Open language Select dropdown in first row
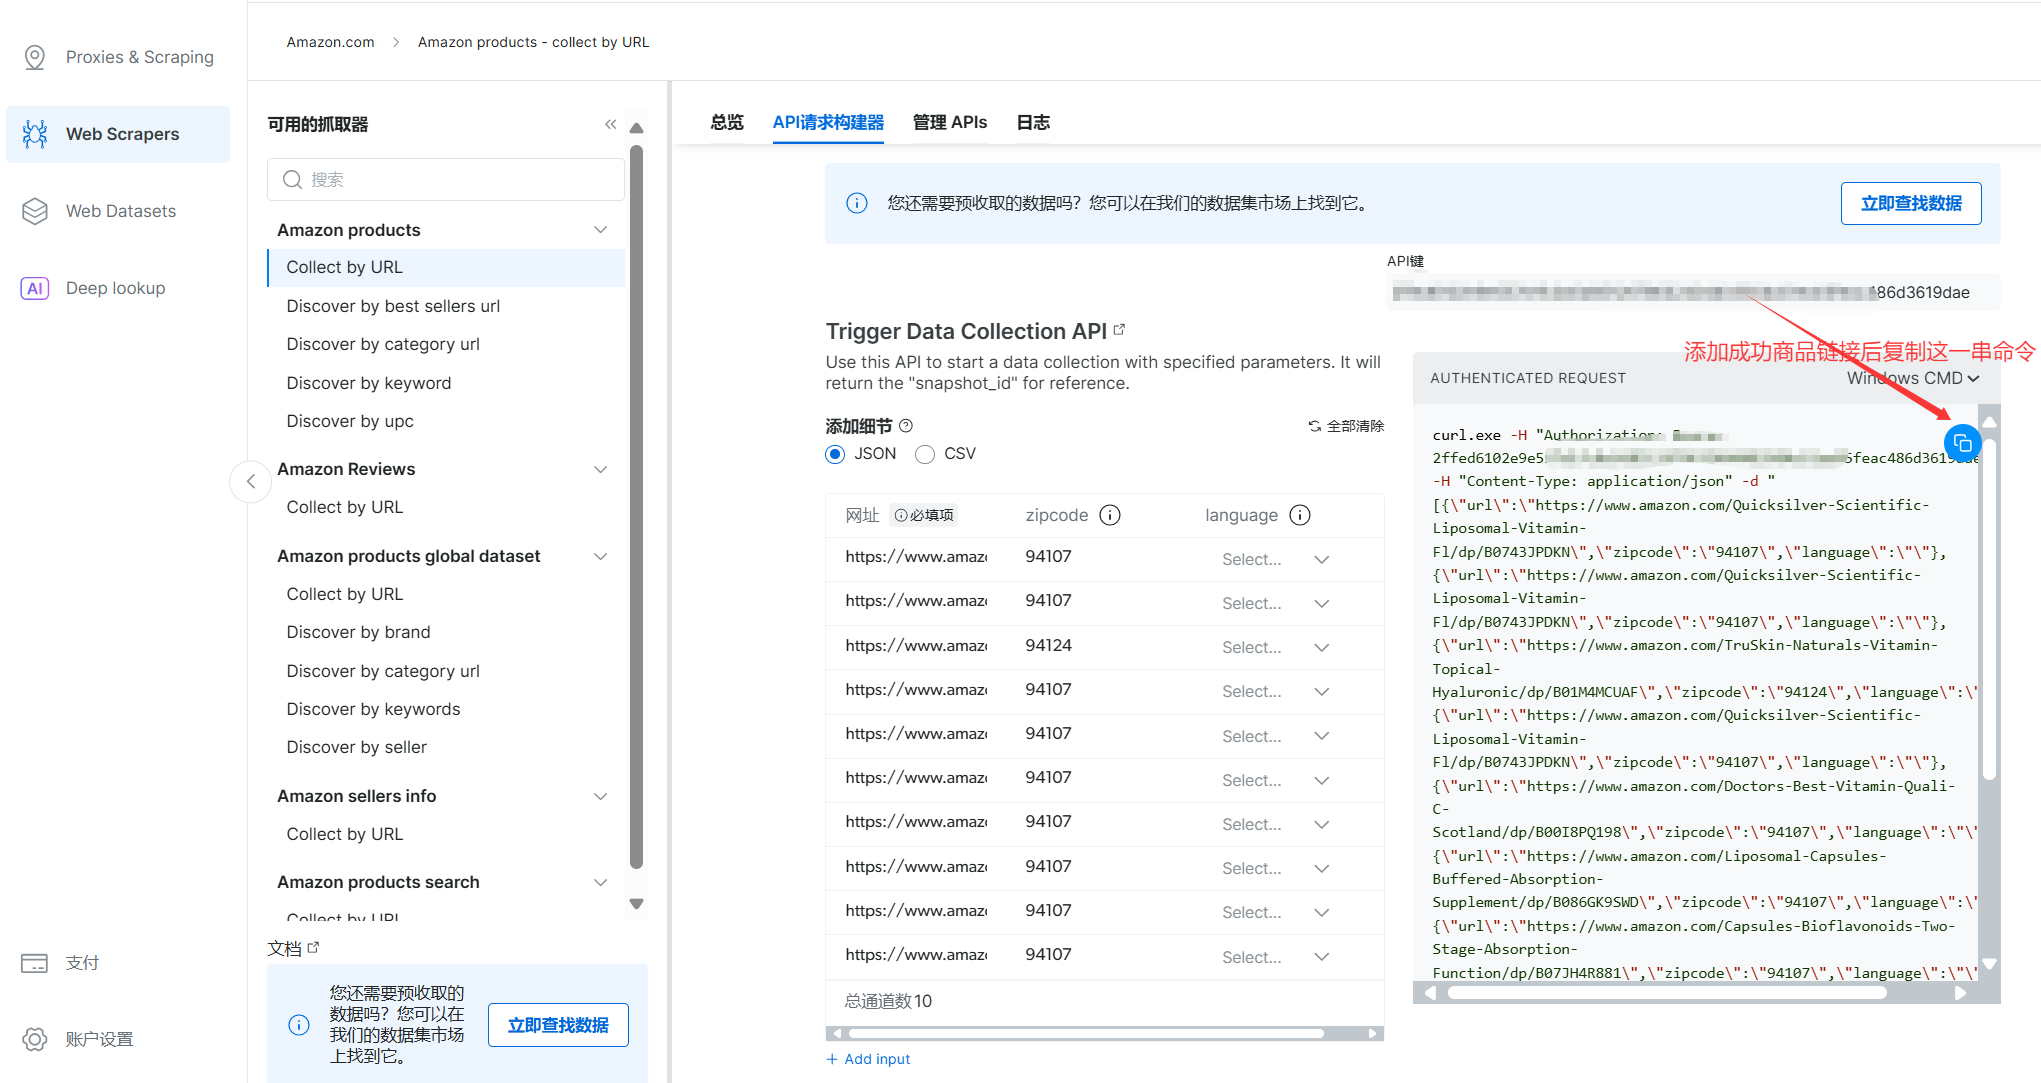The width and height of the screenshot is (2041, 1083). pos(1275,559)
